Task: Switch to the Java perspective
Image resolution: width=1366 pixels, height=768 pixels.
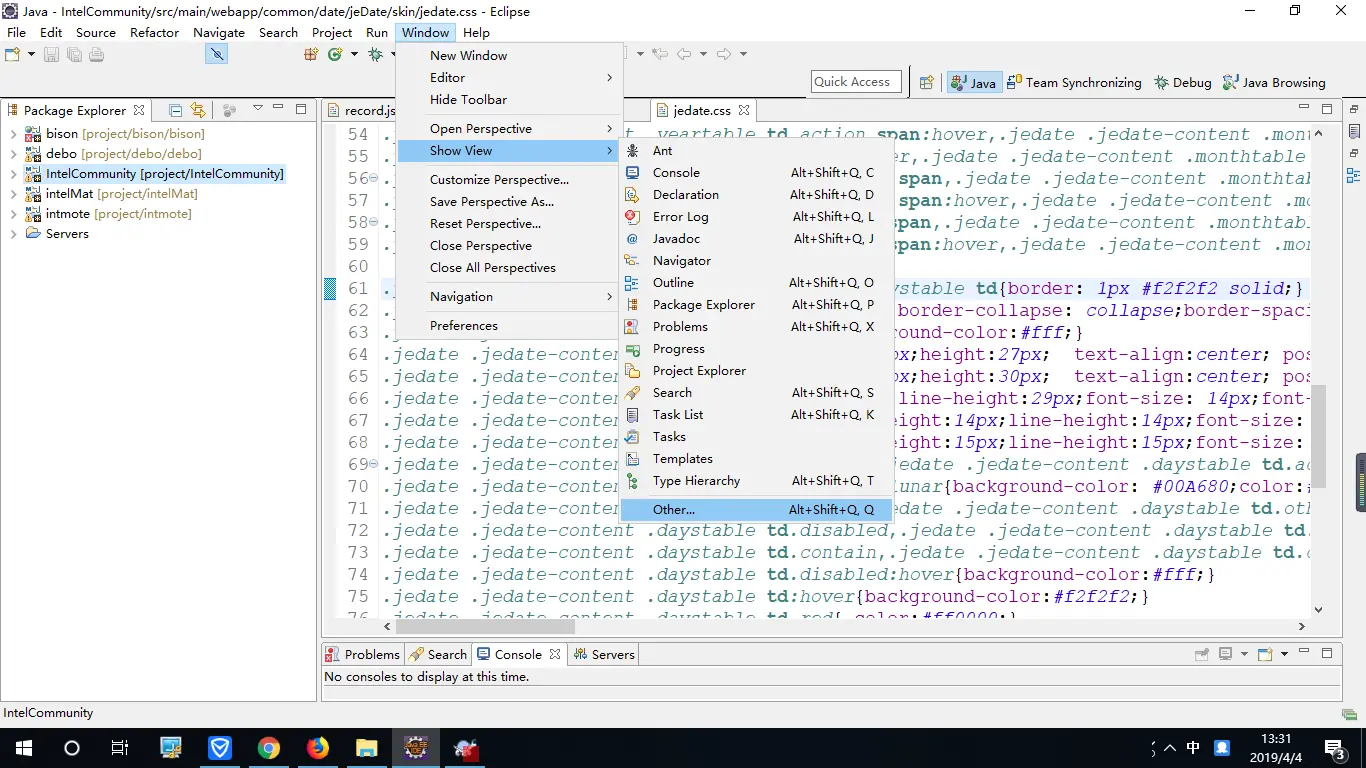Action: click(x=973, y=82)
